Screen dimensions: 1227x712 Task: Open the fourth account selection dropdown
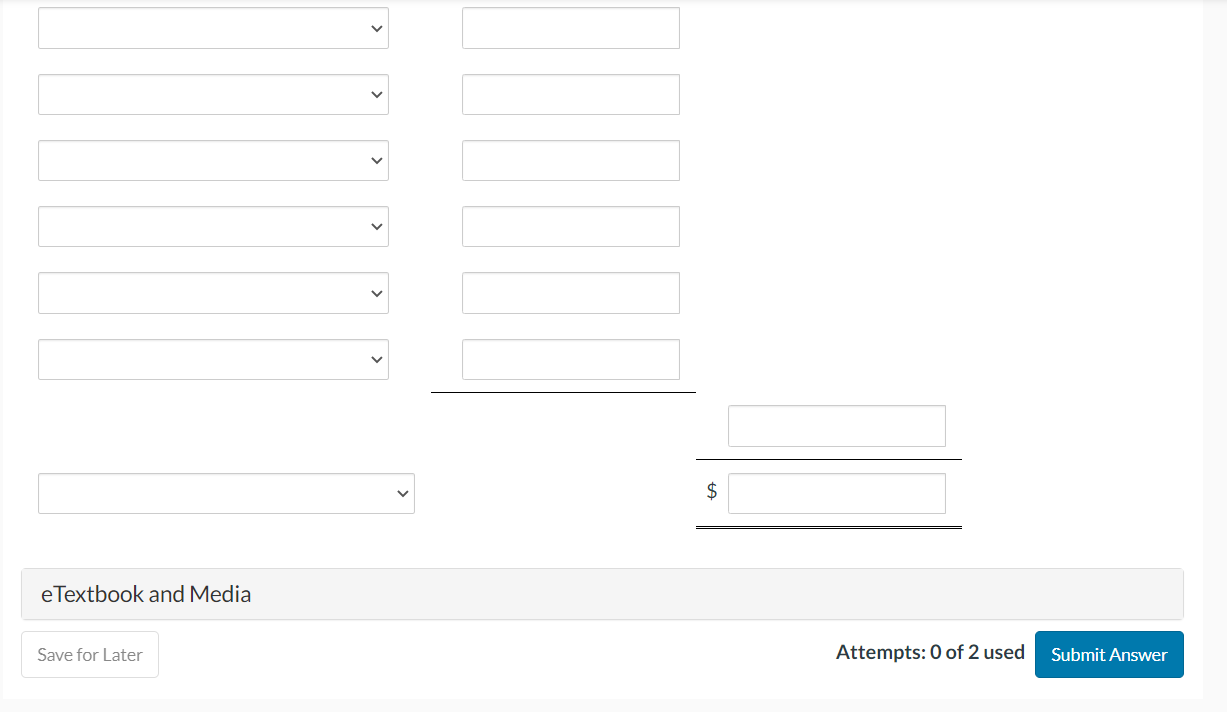click(213, 226)
